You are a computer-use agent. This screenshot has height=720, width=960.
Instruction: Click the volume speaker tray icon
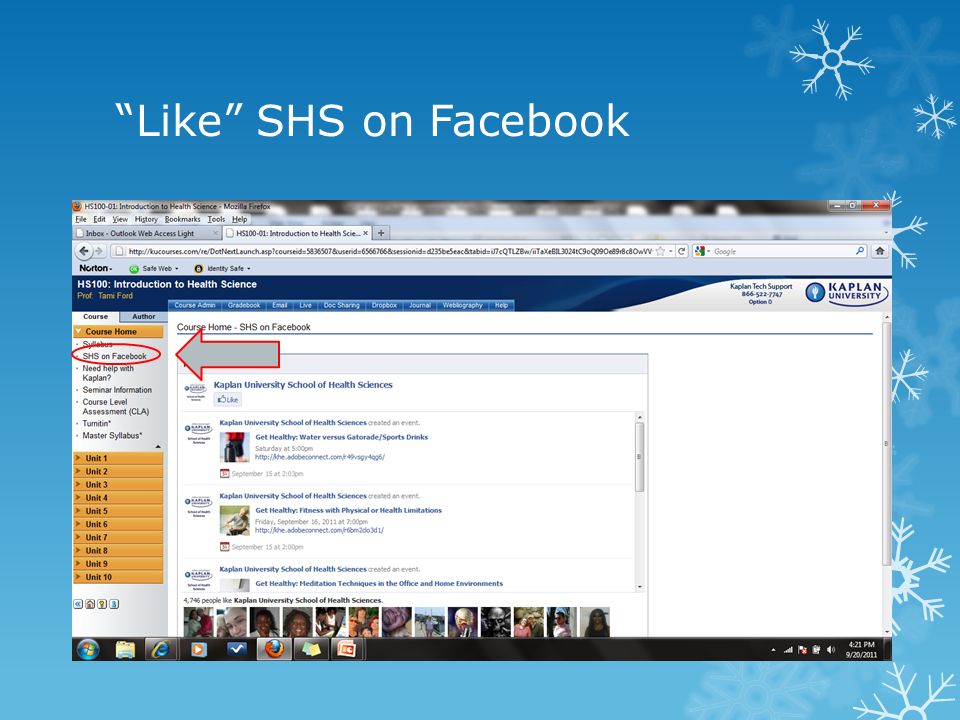click(831, 650)
